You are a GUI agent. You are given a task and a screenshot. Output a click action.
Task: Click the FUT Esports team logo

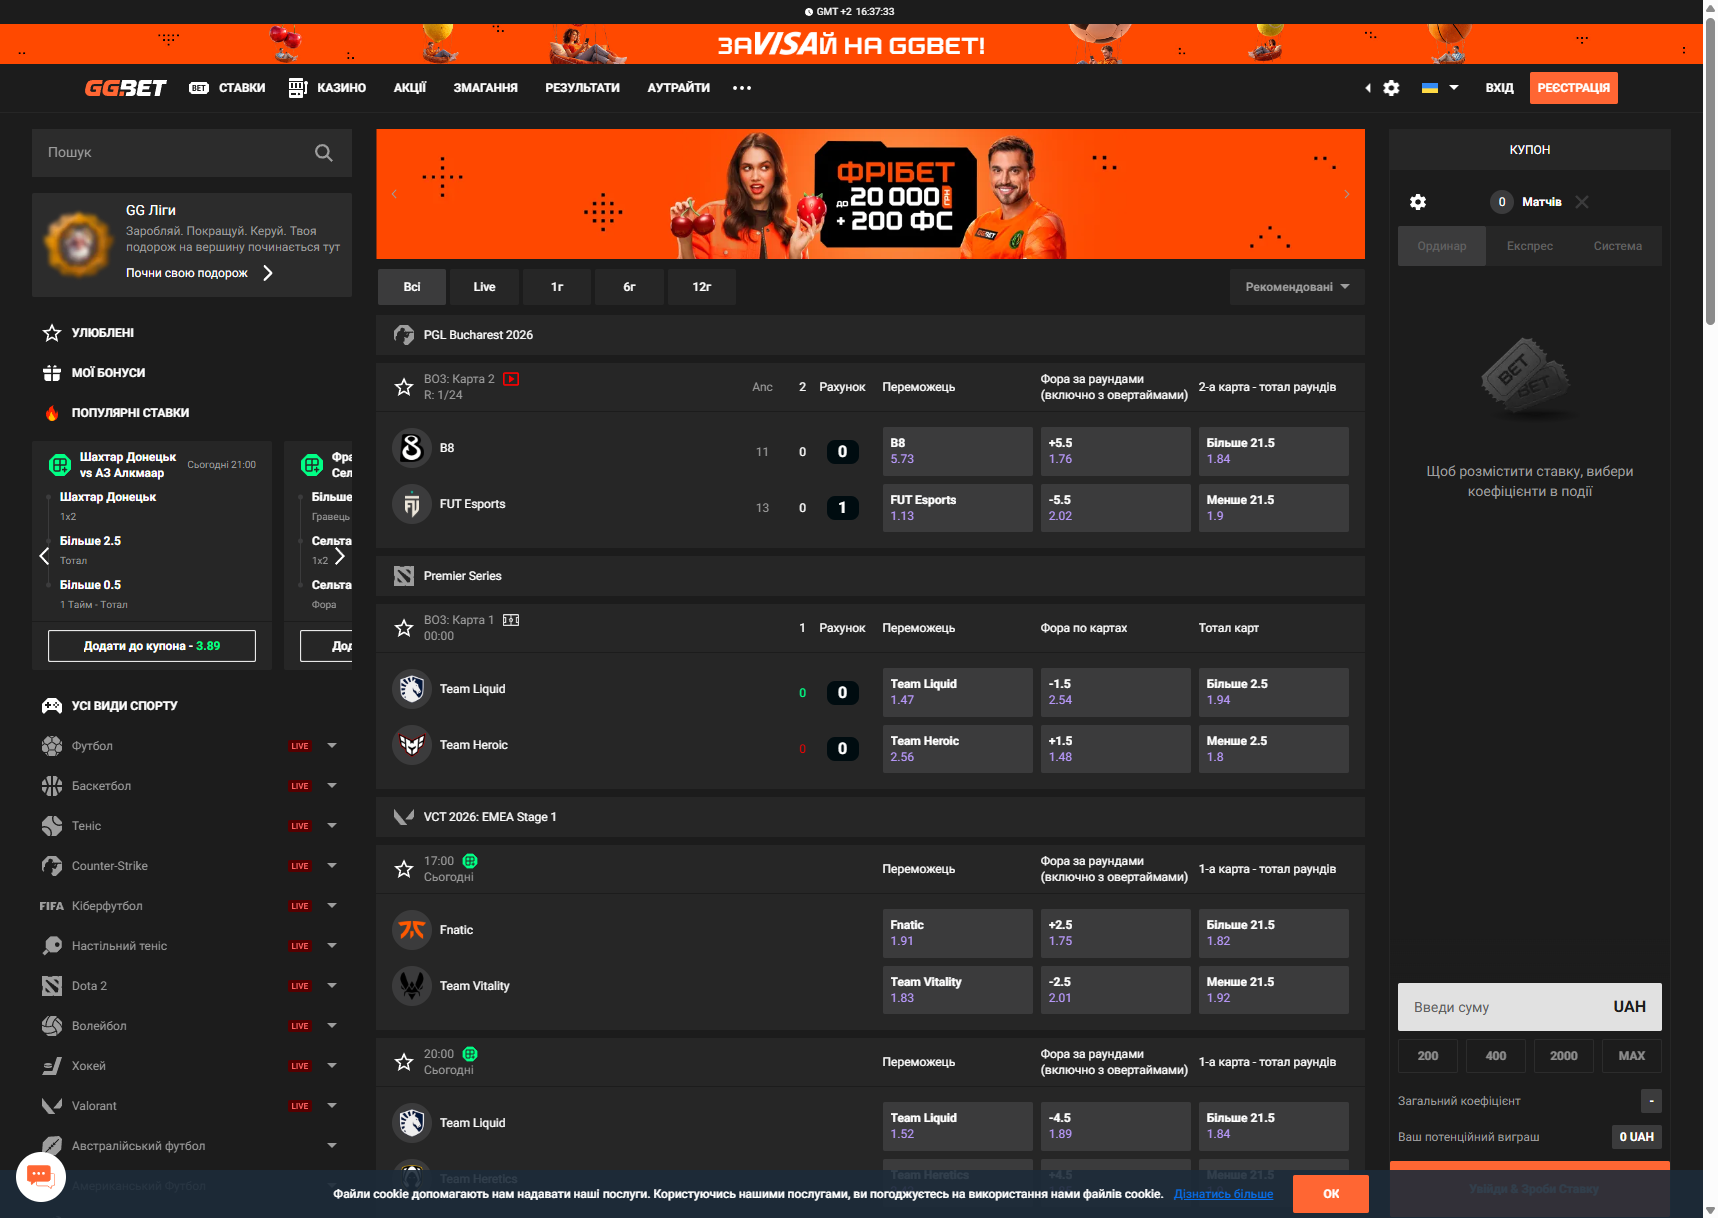point(412,504)
